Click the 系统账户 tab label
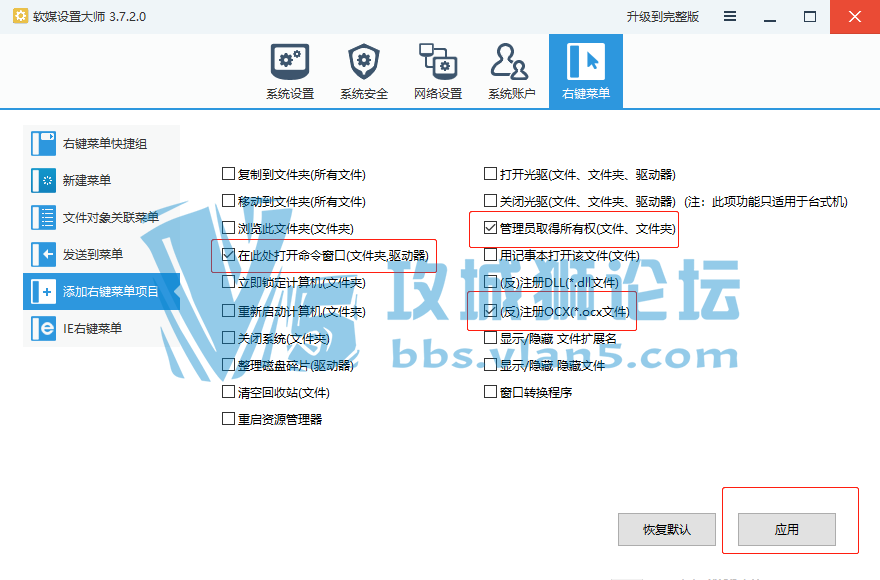The image size is (880, 580). 511,94
